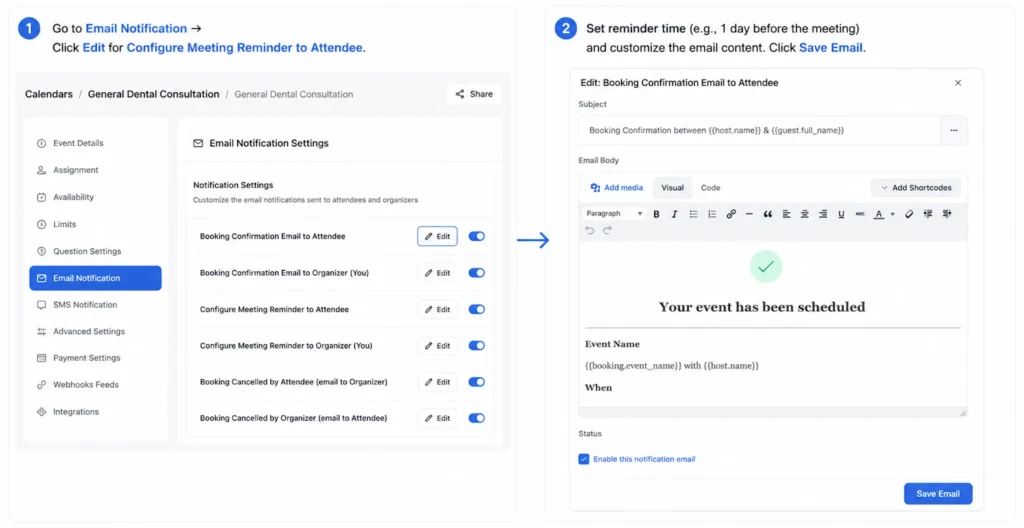Image resolution: width=1024 pixels, height=528 pixels.
Task: Toggle Meeting Reminder to Organizer switch
Action: pos(477,346)
